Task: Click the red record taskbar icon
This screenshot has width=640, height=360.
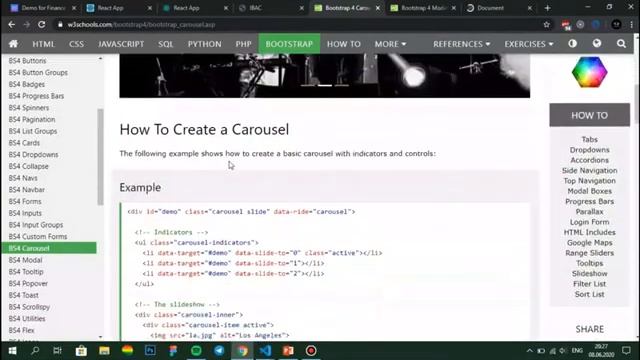Action: pyautogui.click(x=311, y=351)
